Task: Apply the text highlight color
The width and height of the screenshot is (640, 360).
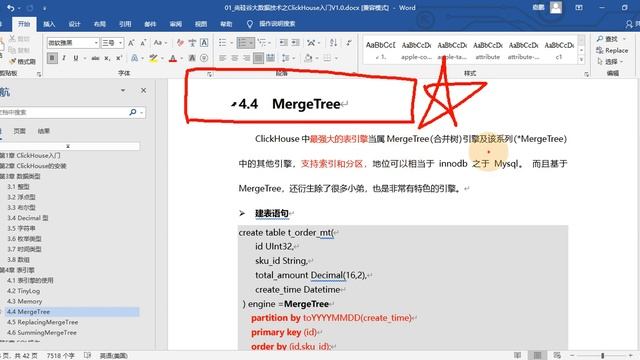Action: (x=153, y=58)
